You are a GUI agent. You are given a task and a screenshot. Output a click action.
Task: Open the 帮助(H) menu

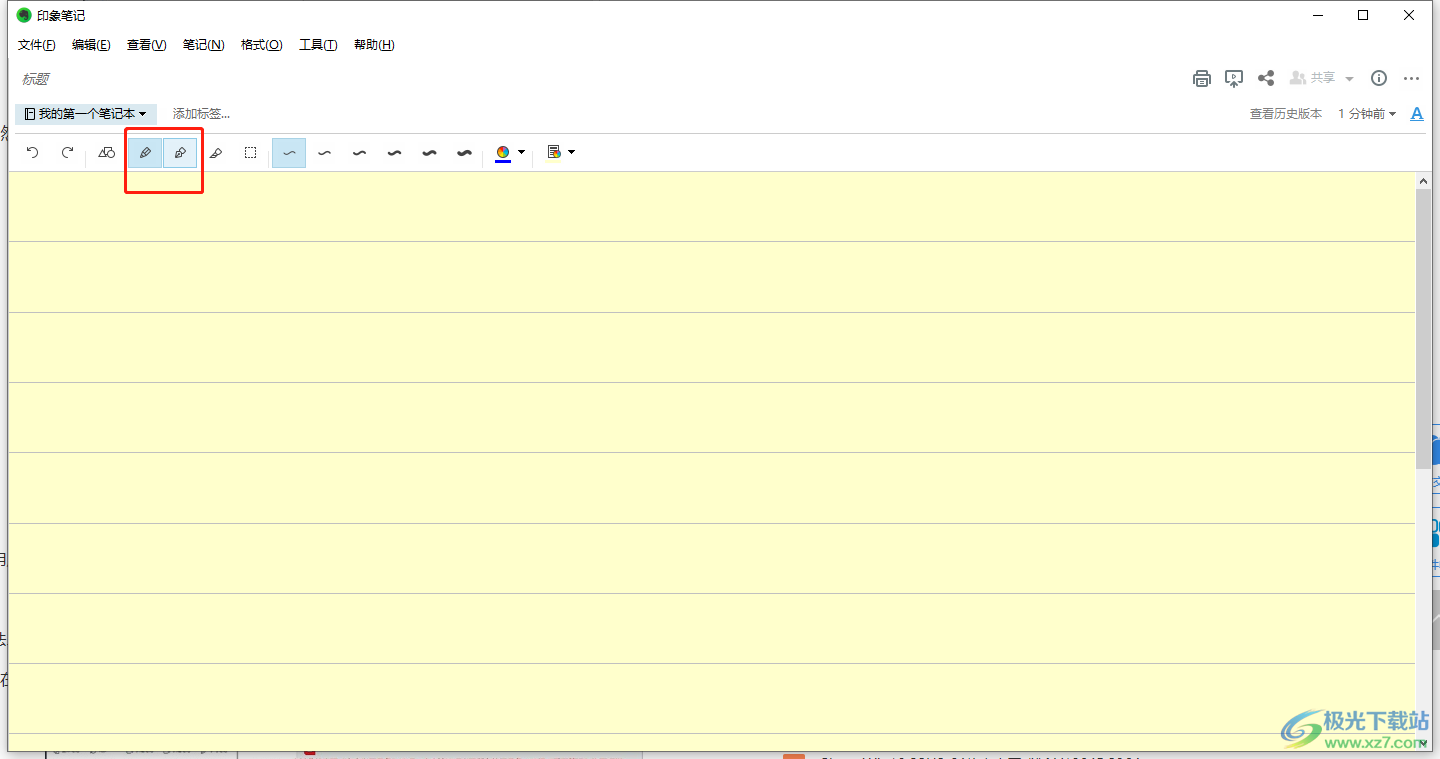click(x=374, y=45)
